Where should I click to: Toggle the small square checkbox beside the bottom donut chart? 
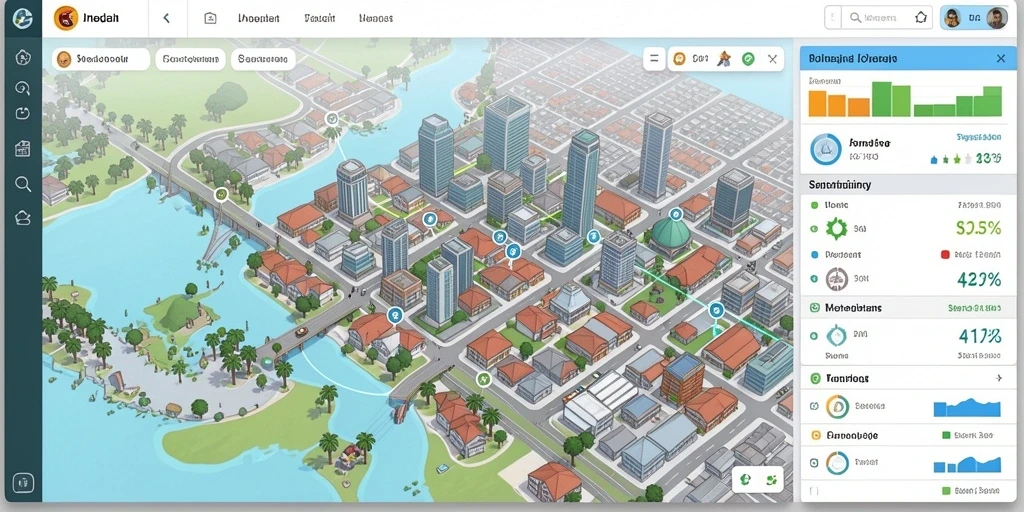pos(814,462)
